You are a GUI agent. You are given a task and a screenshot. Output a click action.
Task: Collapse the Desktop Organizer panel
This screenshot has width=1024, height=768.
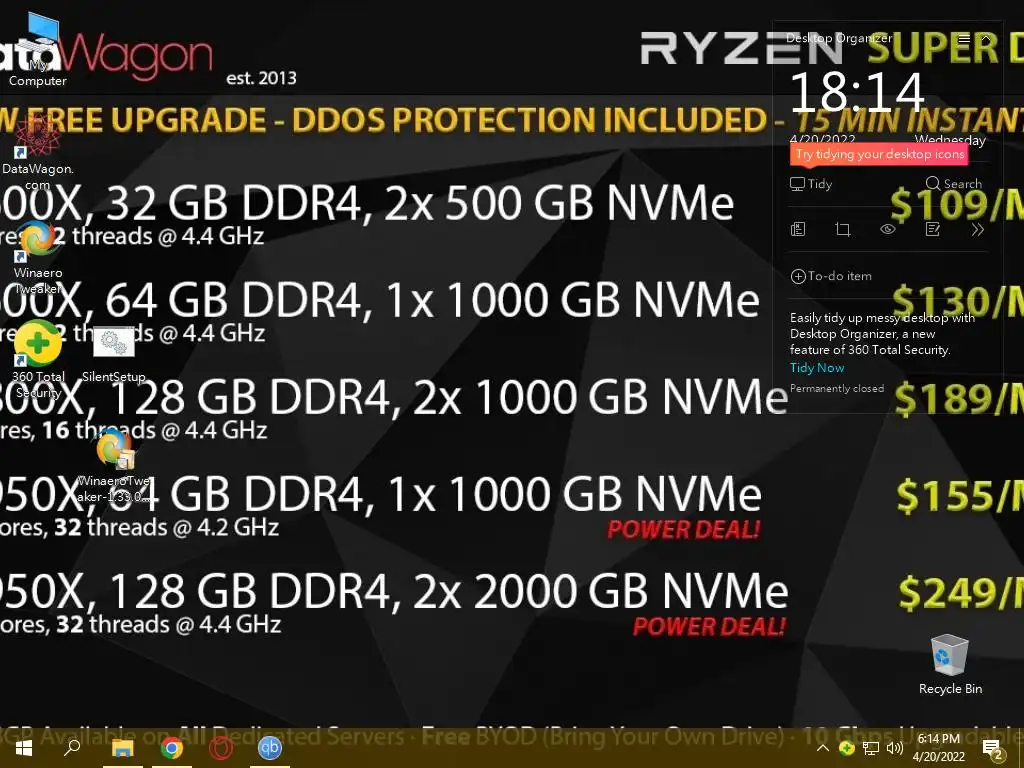tap(986, 39)
